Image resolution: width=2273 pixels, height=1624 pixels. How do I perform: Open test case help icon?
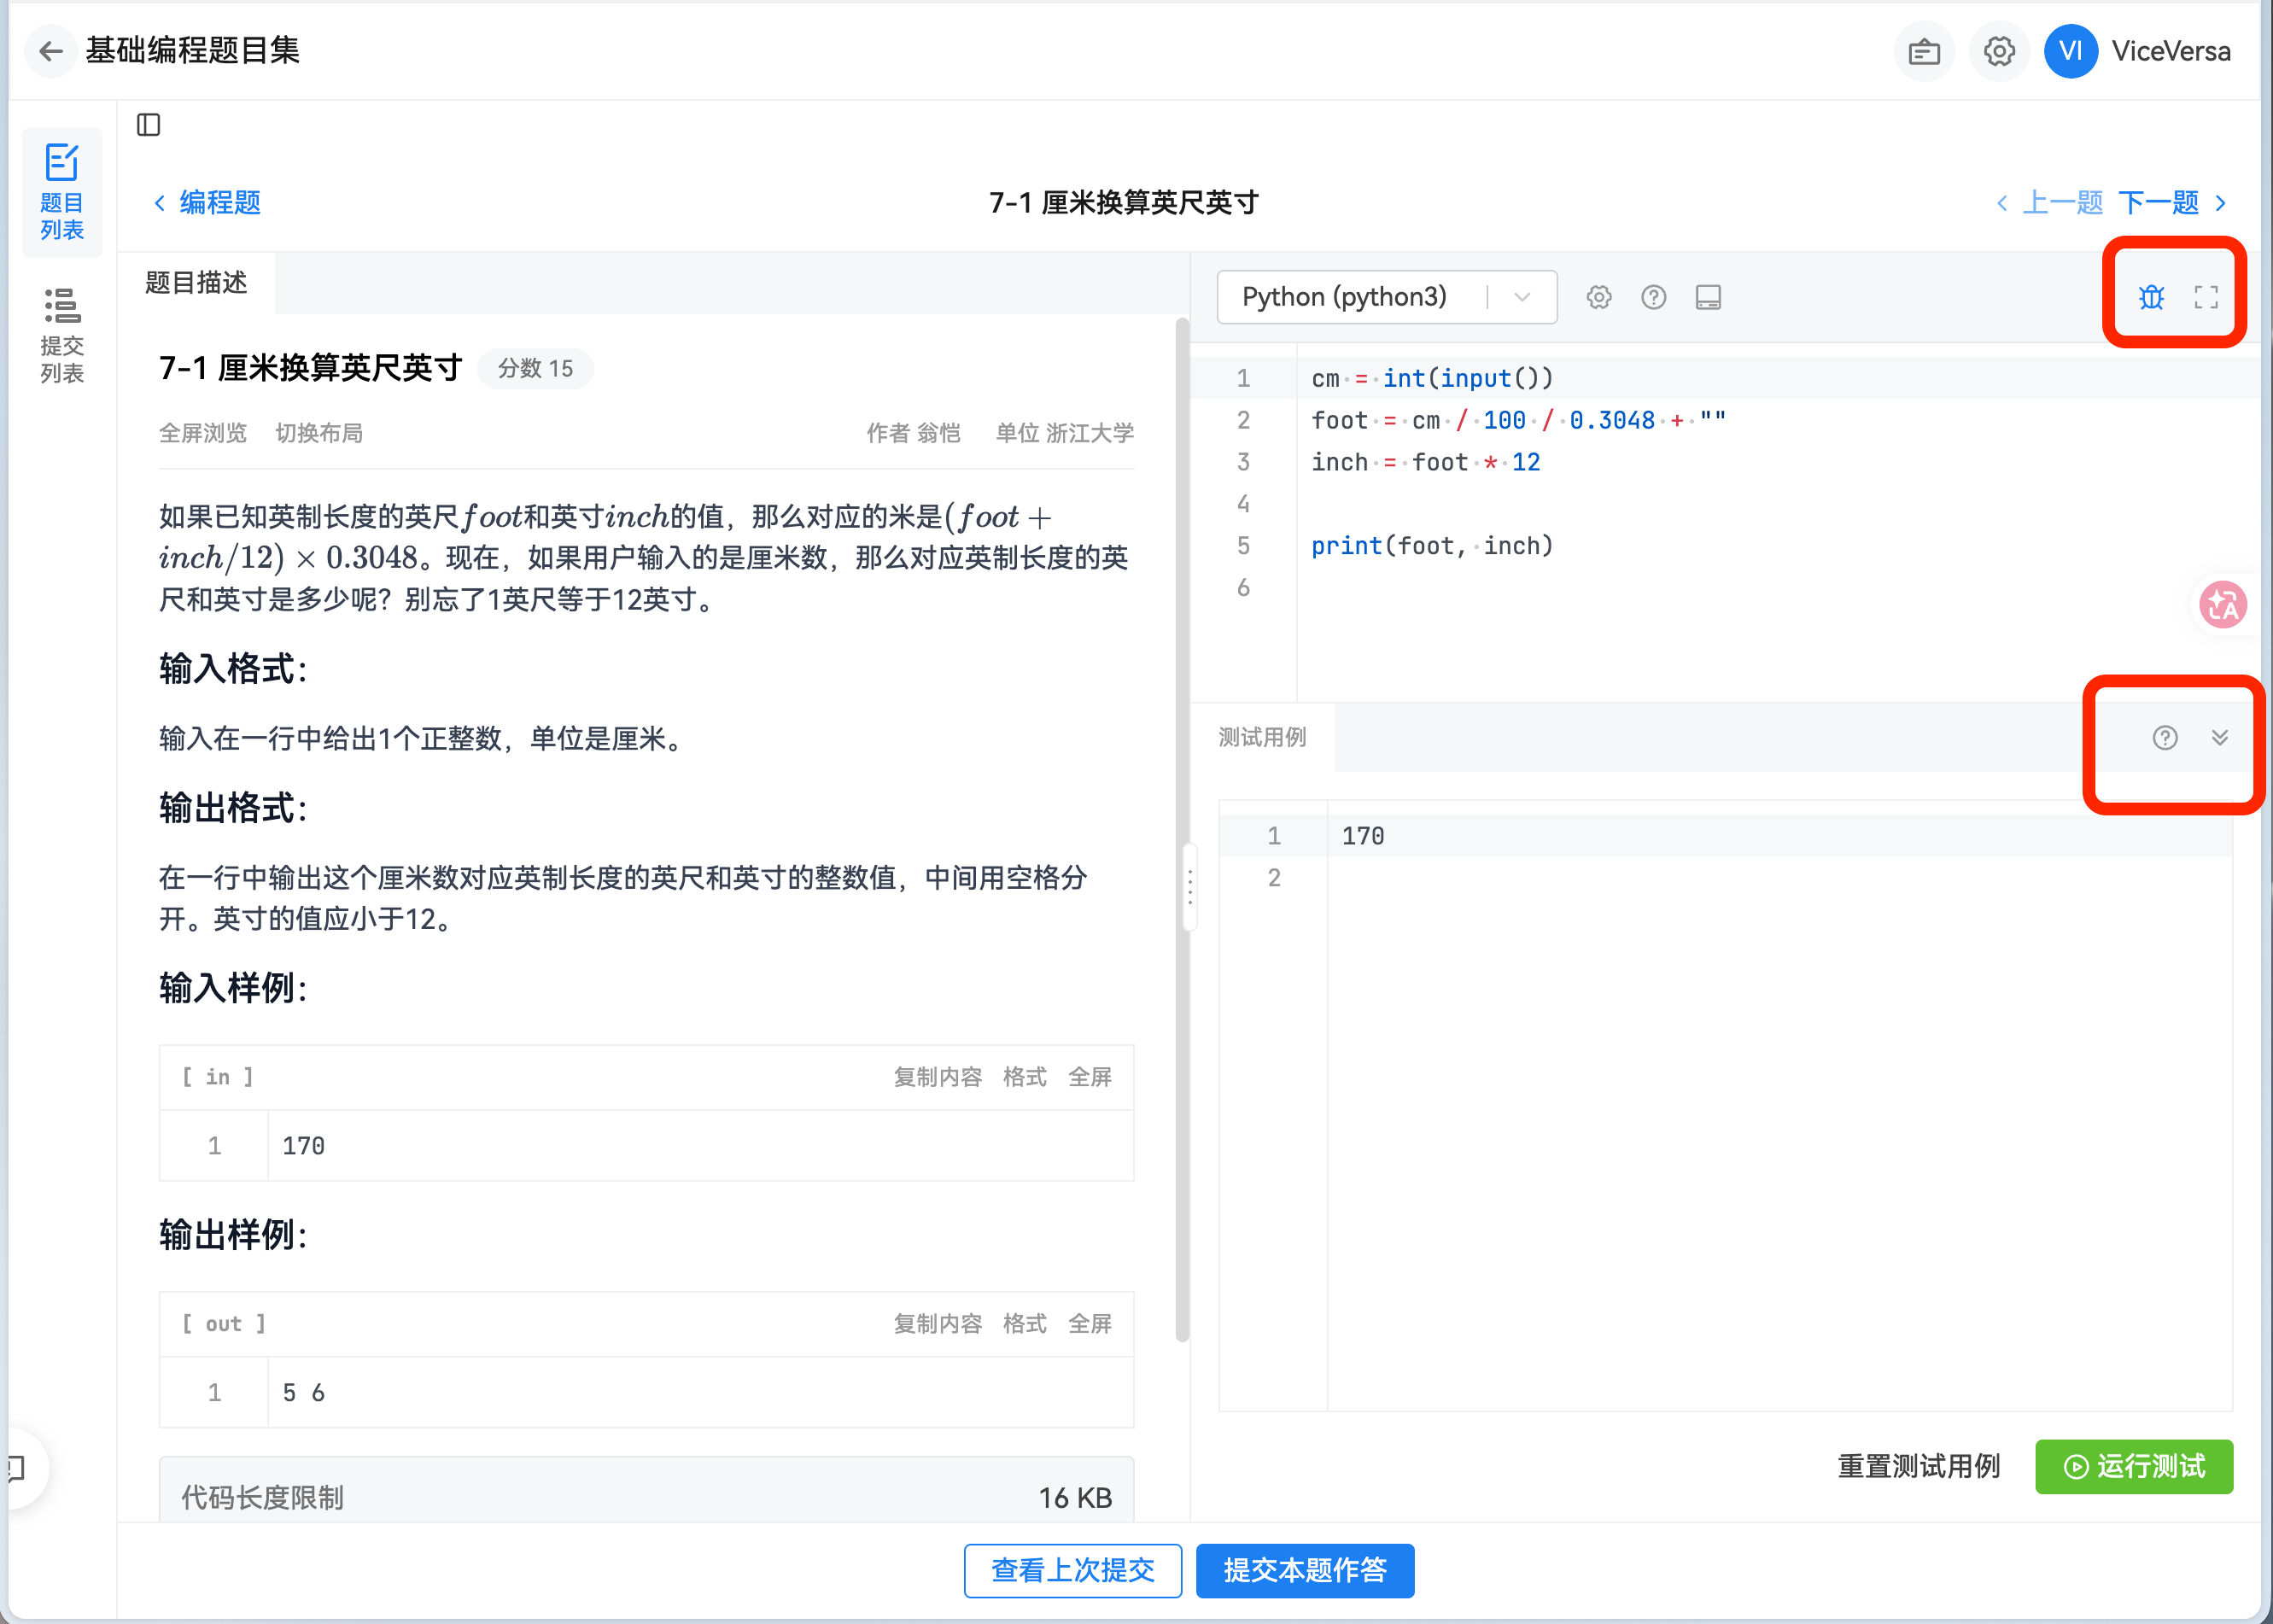point(2164,738)
